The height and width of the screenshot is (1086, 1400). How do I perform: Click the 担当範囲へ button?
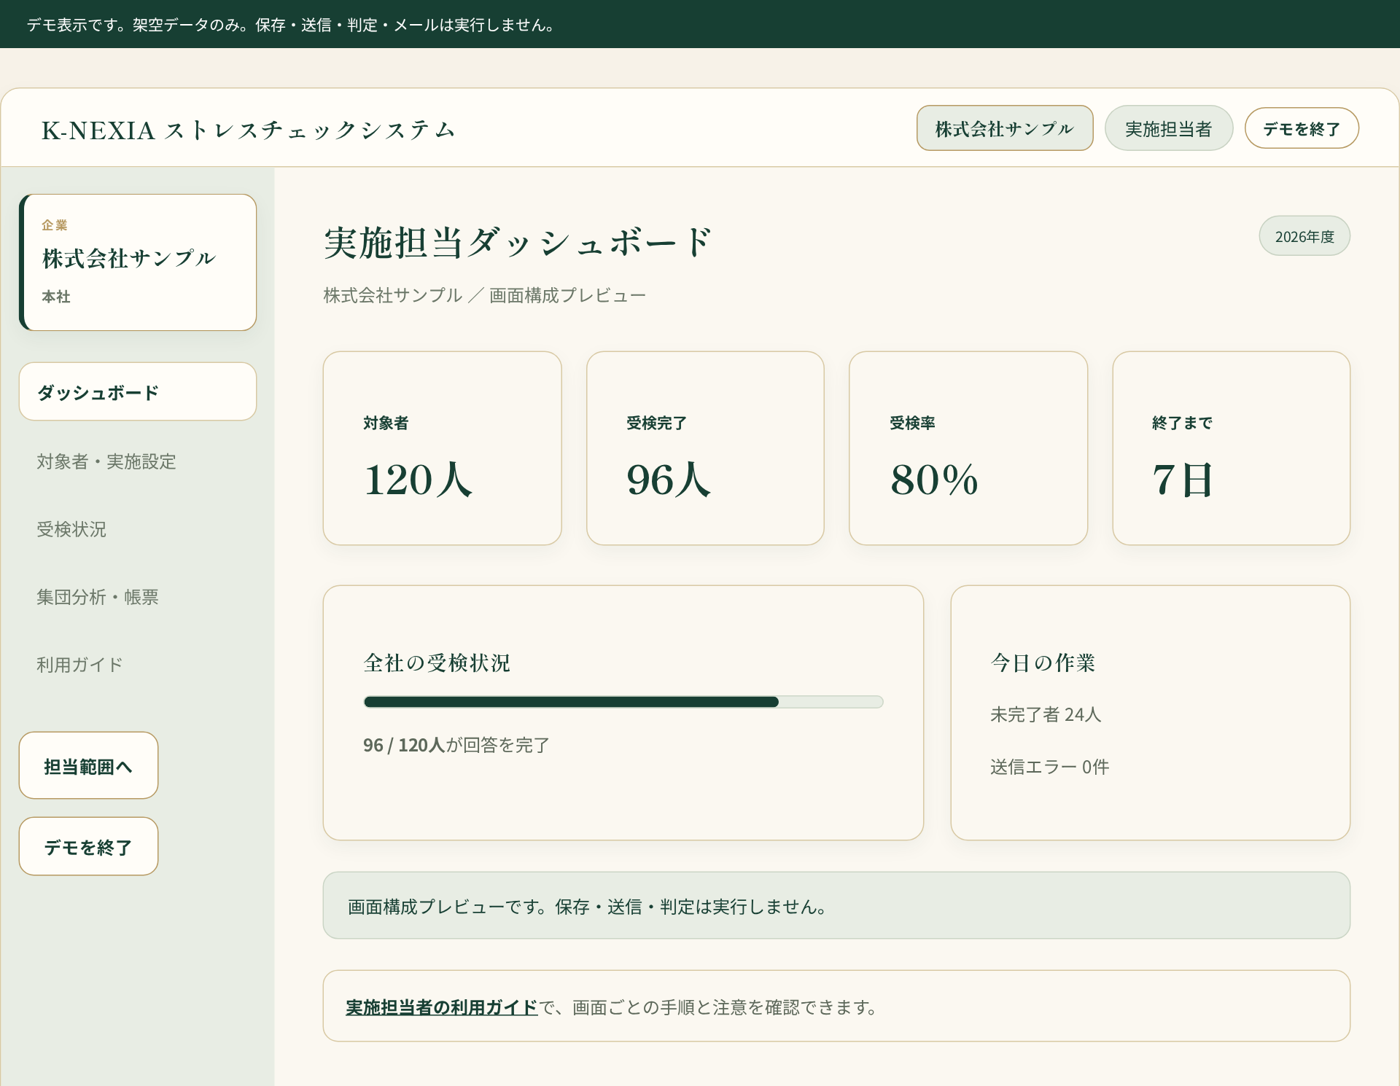(x=88, y=766)
